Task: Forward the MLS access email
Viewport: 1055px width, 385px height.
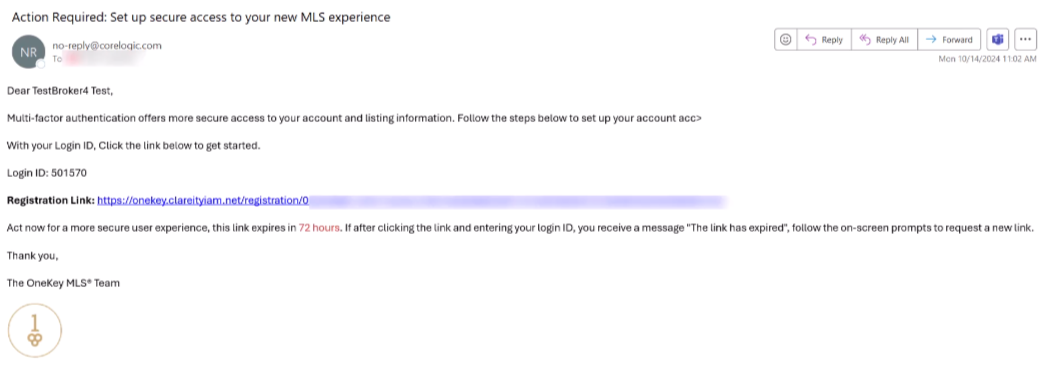Action: click(x=949, y=40)
